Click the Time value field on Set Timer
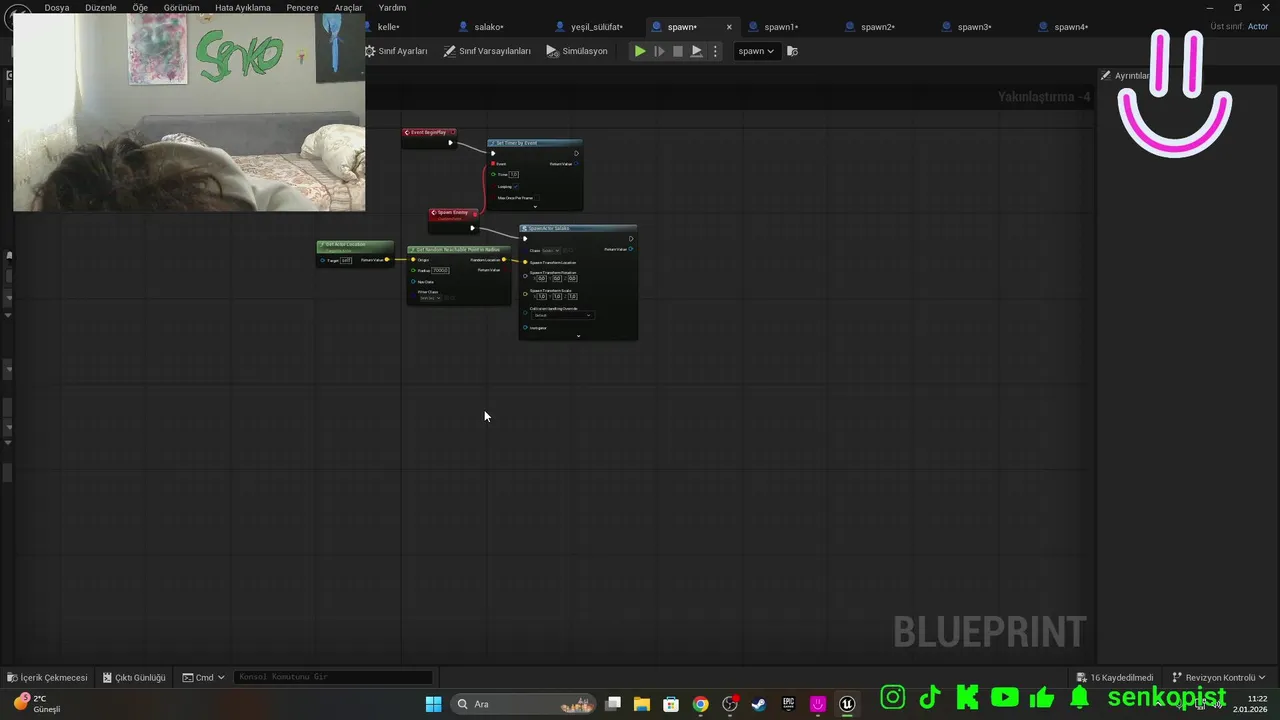 (513, 174)
